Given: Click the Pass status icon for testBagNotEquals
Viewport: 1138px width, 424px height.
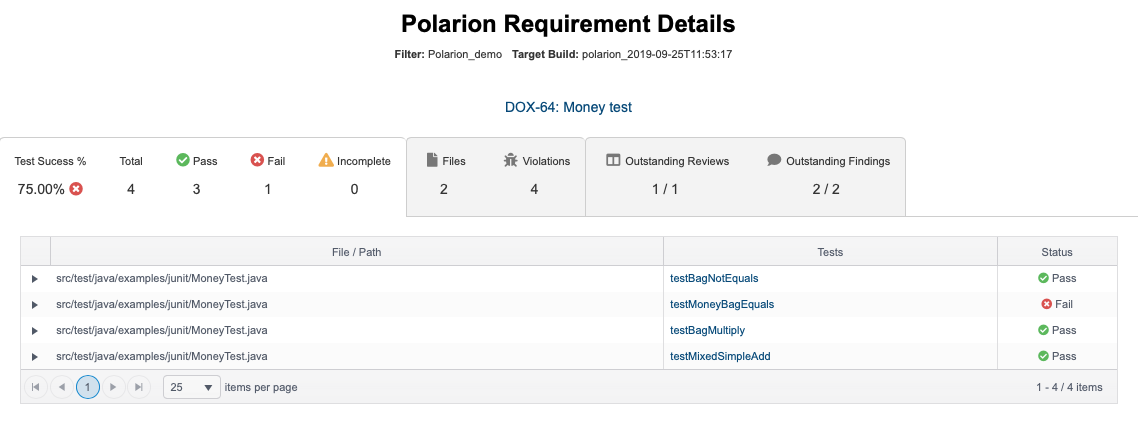Looking at the screenshot, I should point(1043,278).
